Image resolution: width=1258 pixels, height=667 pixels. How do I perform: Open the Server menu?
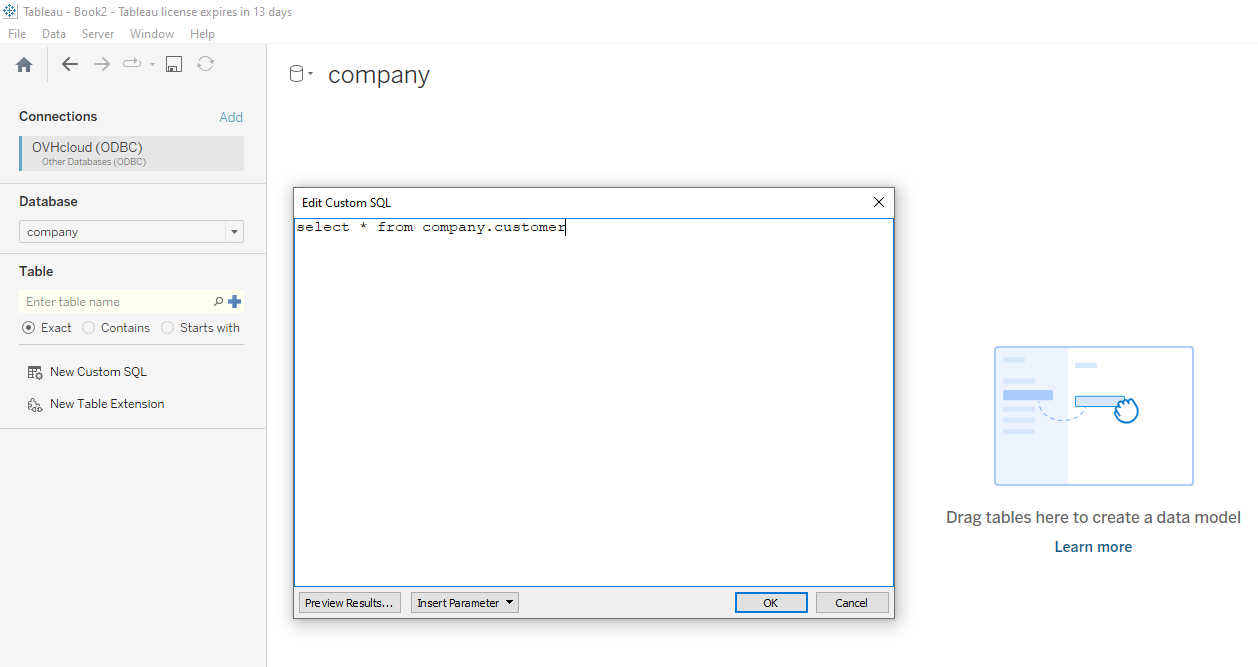coord(97,33)
